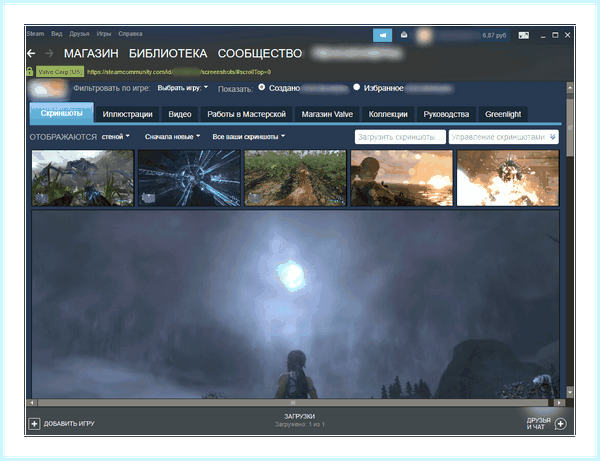Select the Скриншоты tab
The image size is (600, 461).
pyautogui.click(x=62, y=113)
